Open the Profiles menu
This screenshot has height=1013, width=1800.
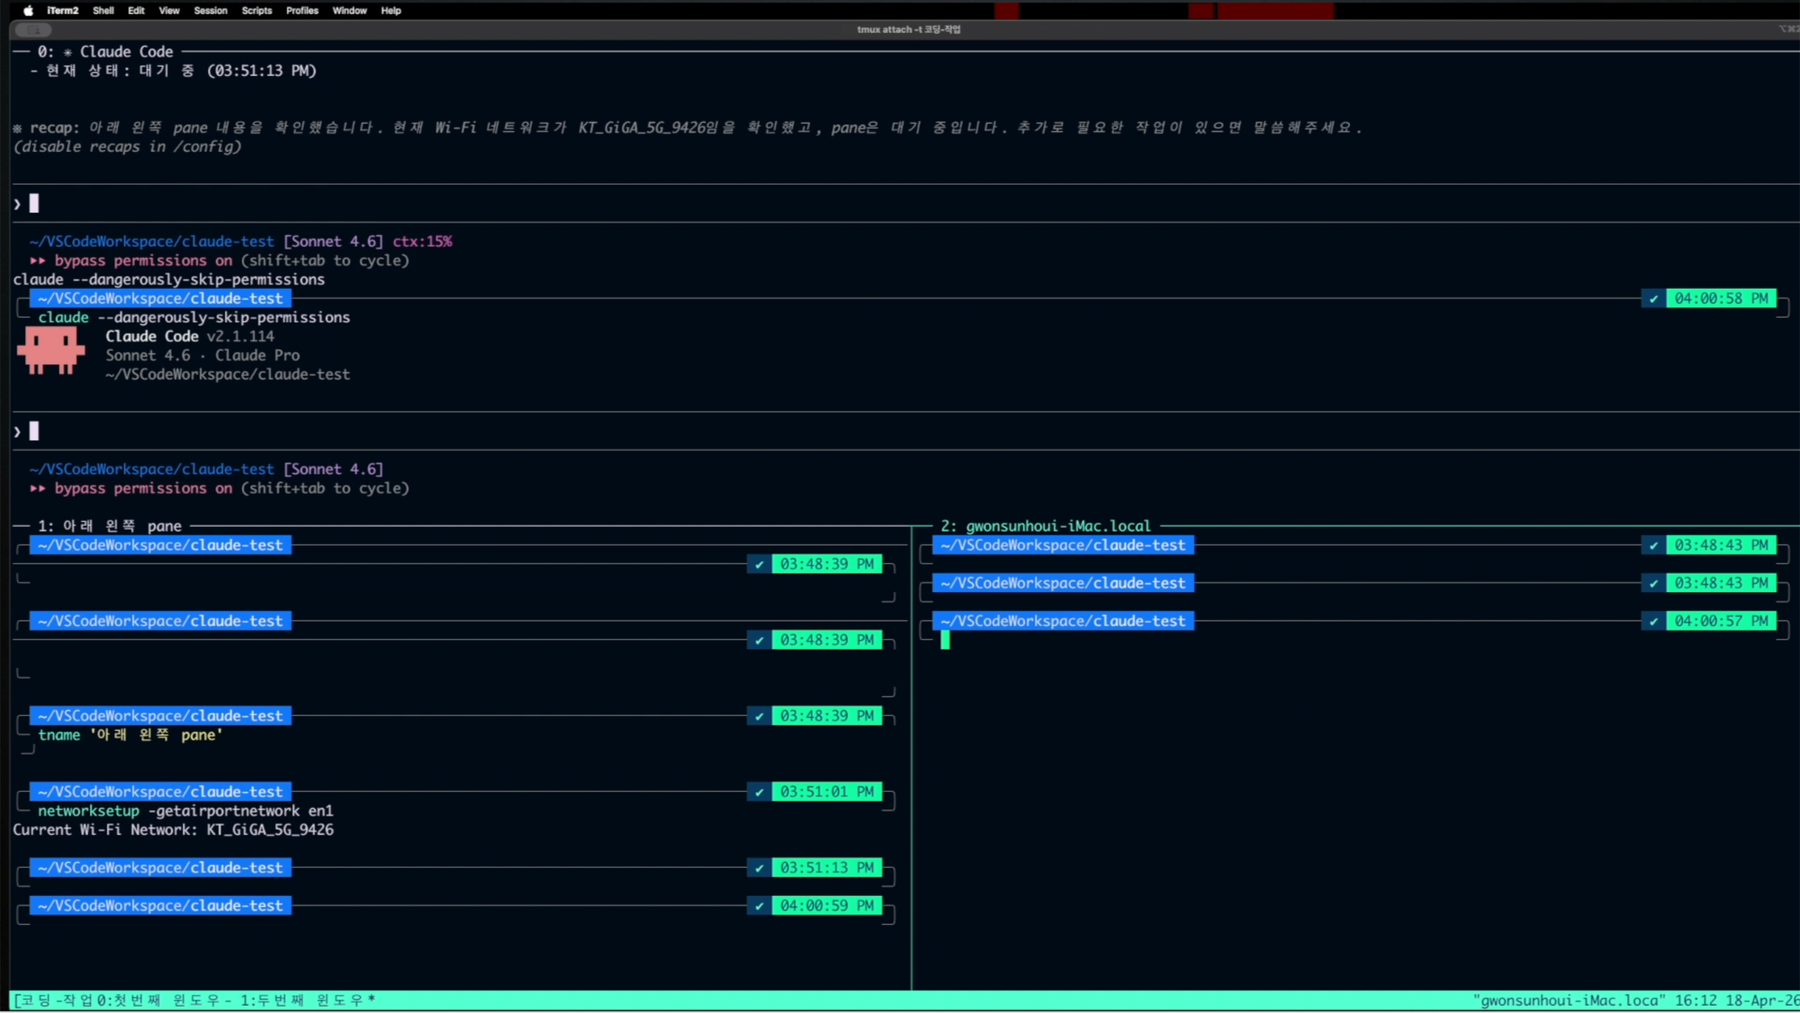(302, 10)
